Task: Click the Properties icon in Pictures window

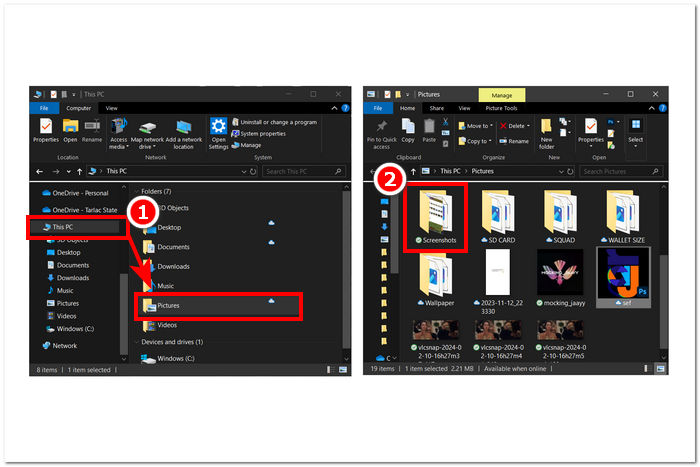Action: 592,128
